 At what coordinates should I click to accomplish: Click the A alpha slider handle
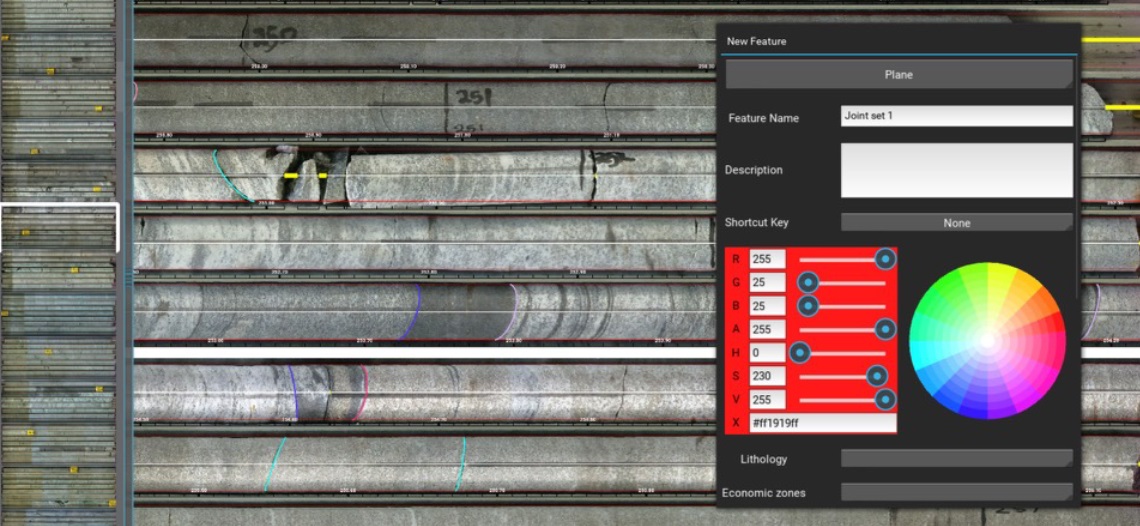(885, 329)
